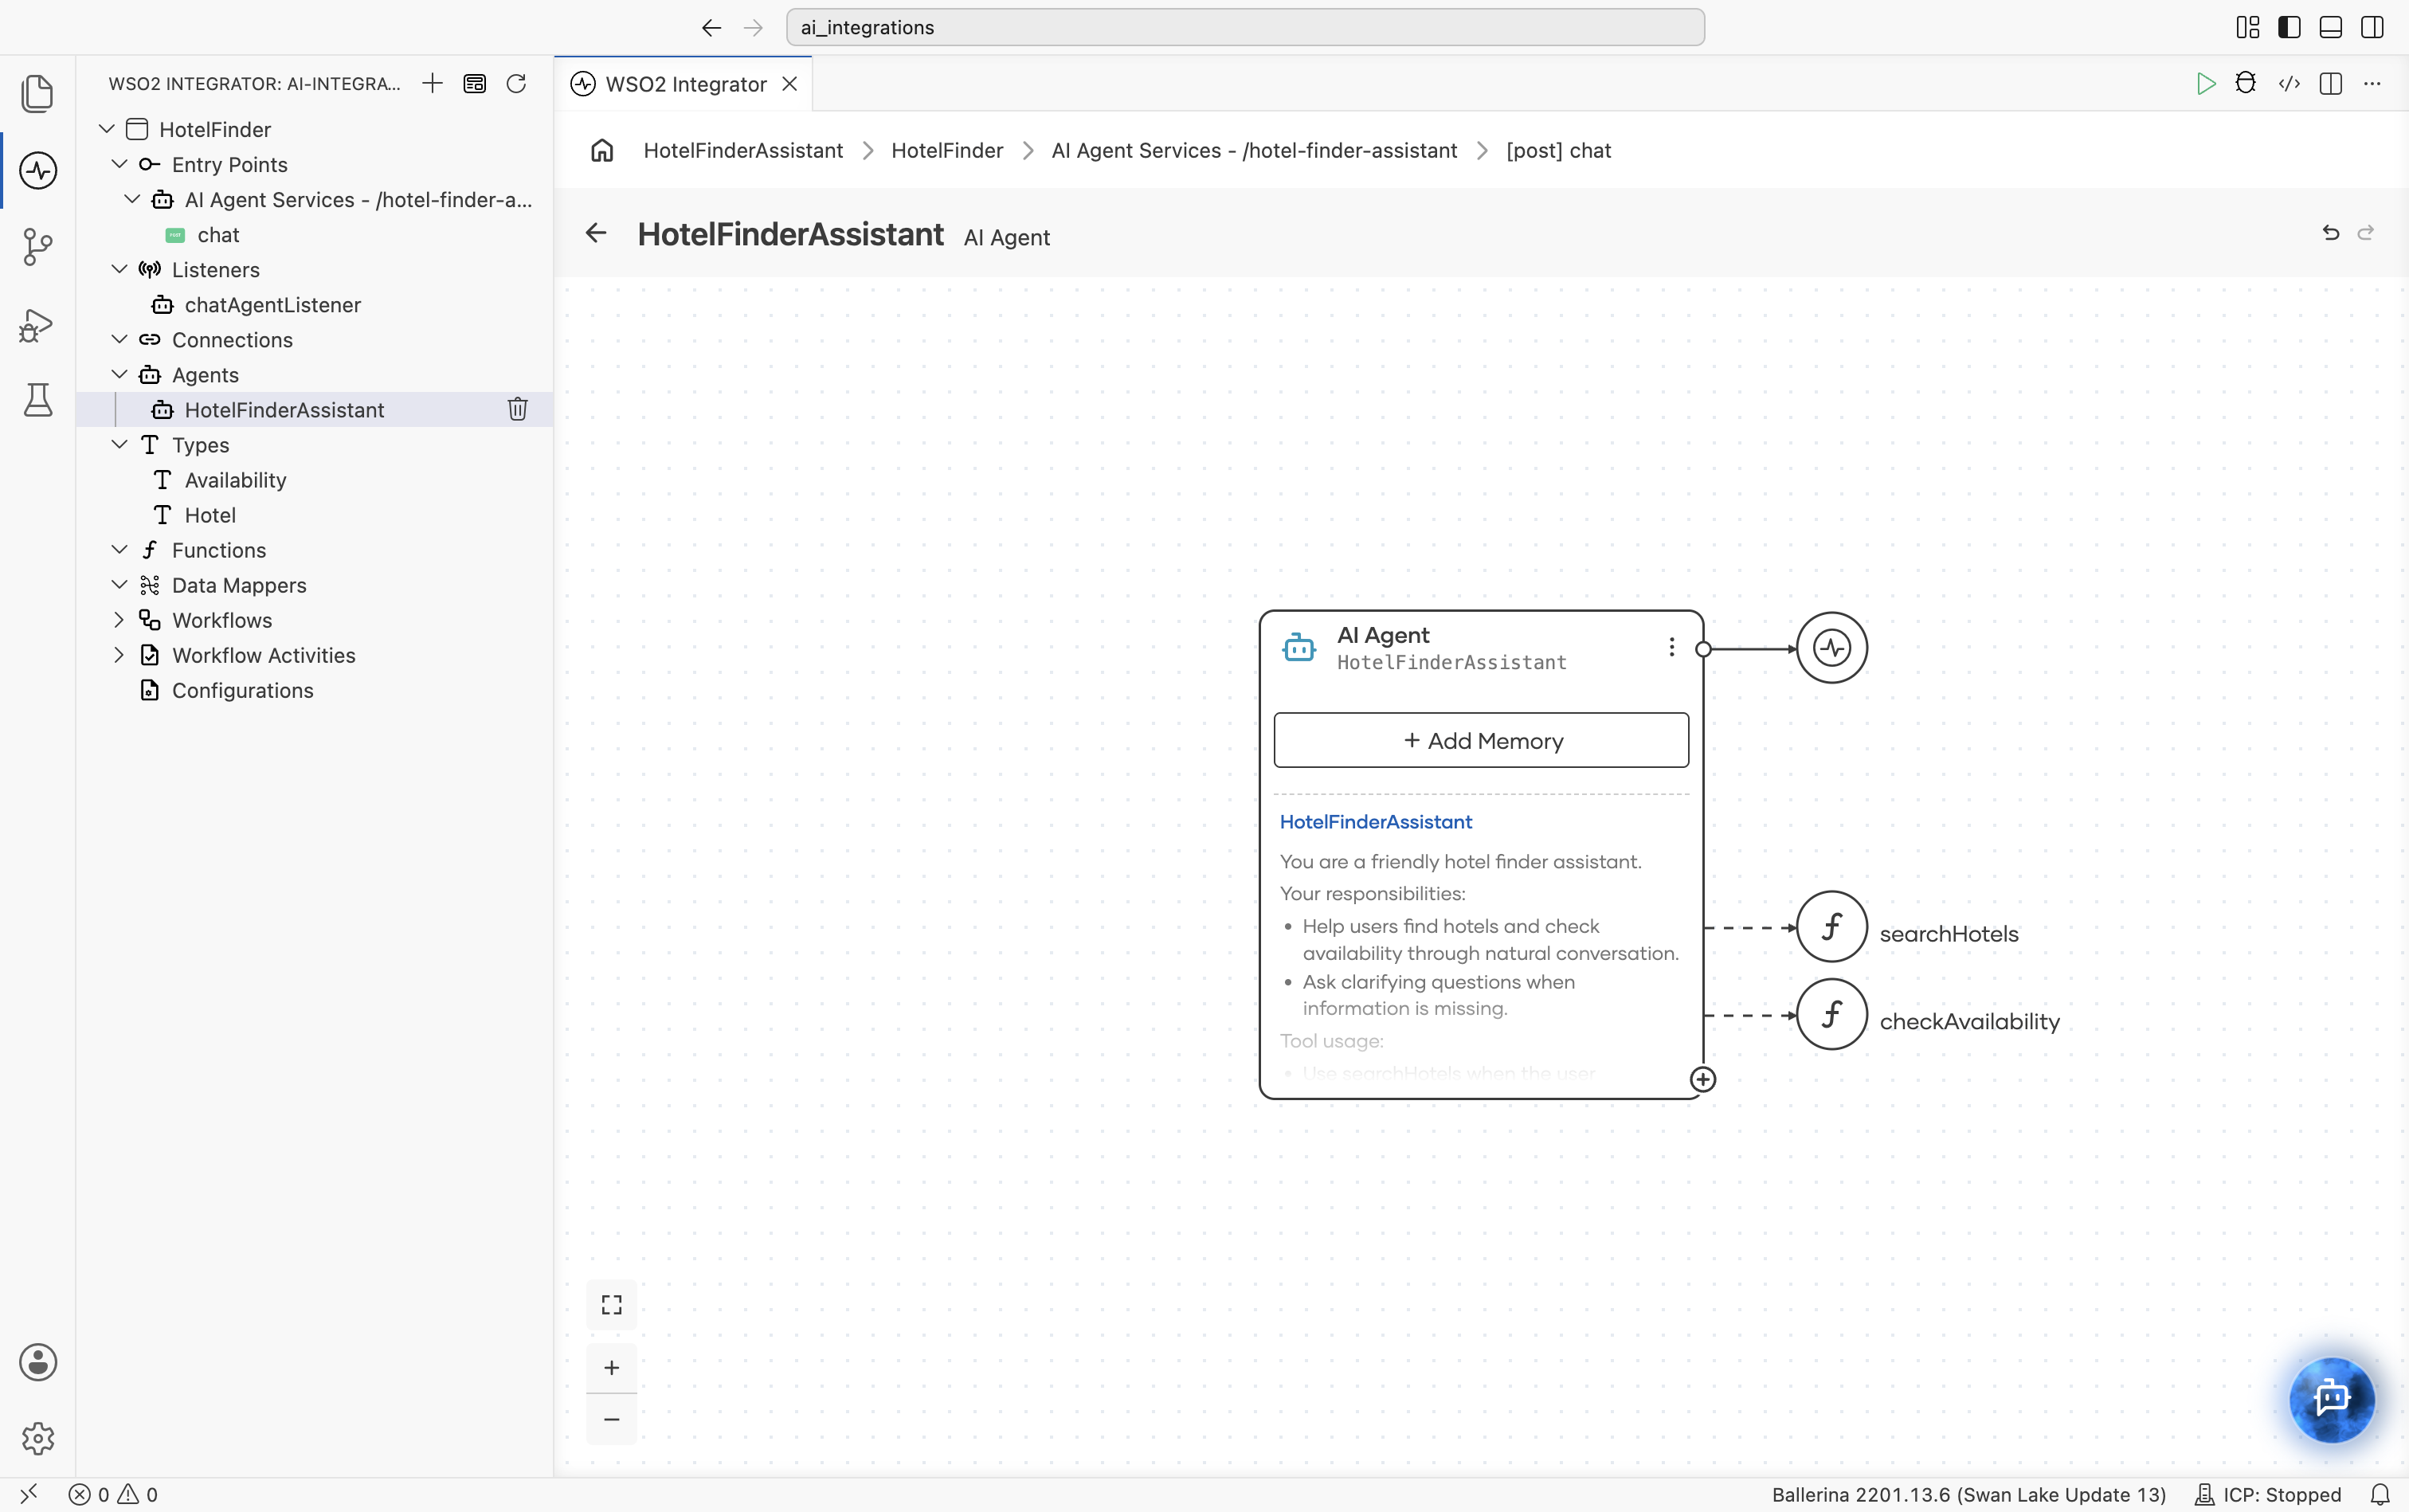The width and height of the screenshot is (2409, 1512).
Task: Collapse the HotelFinder project node
Action: click(x=107, y=129)
